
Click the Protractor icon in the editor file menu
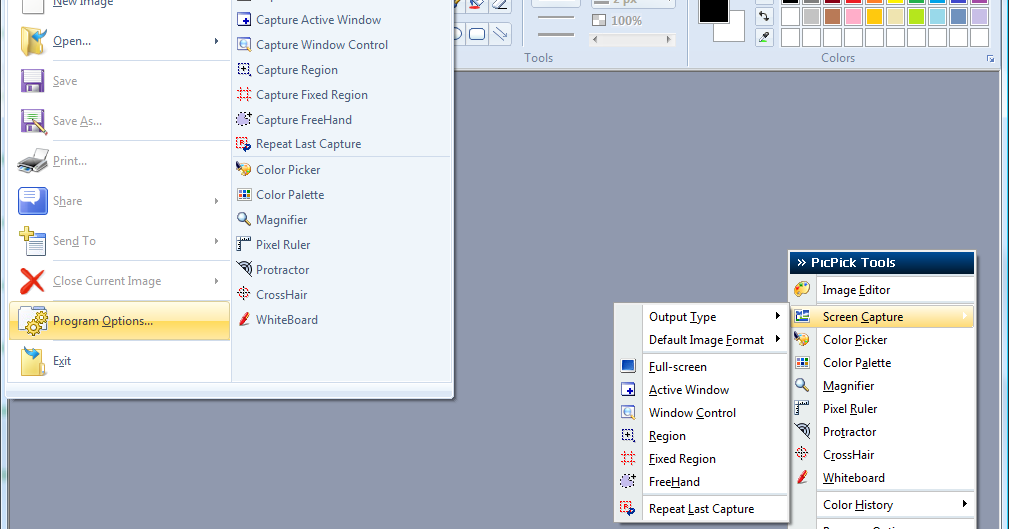244,268
